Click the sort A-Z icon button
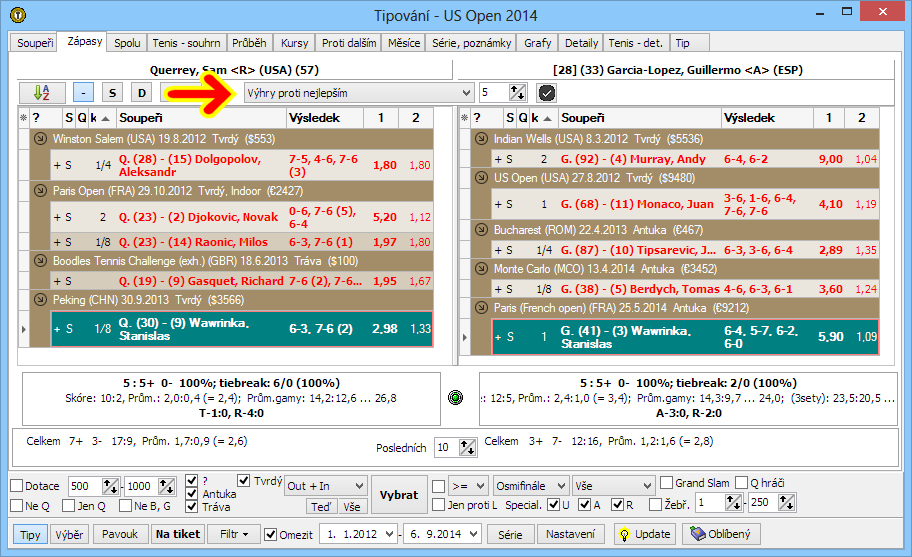Screen dimensions: 912x557 tap(42, 92)
